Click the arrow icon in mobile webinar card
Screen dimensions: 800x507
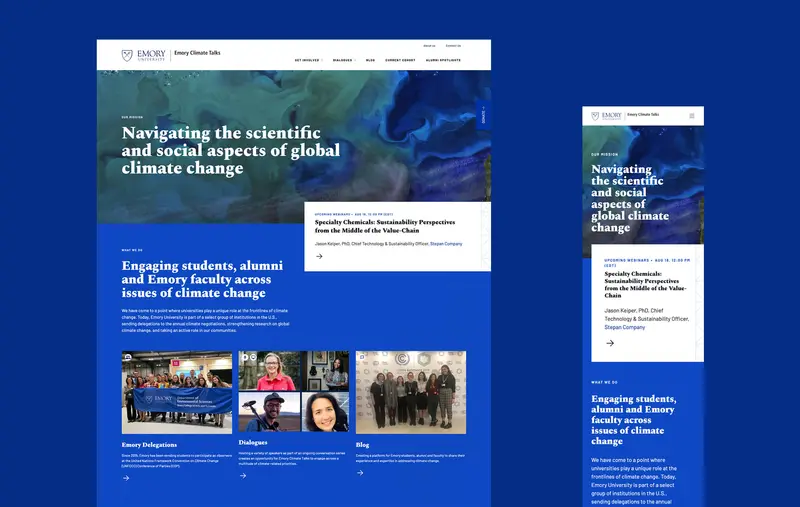(x=610, y=343)
